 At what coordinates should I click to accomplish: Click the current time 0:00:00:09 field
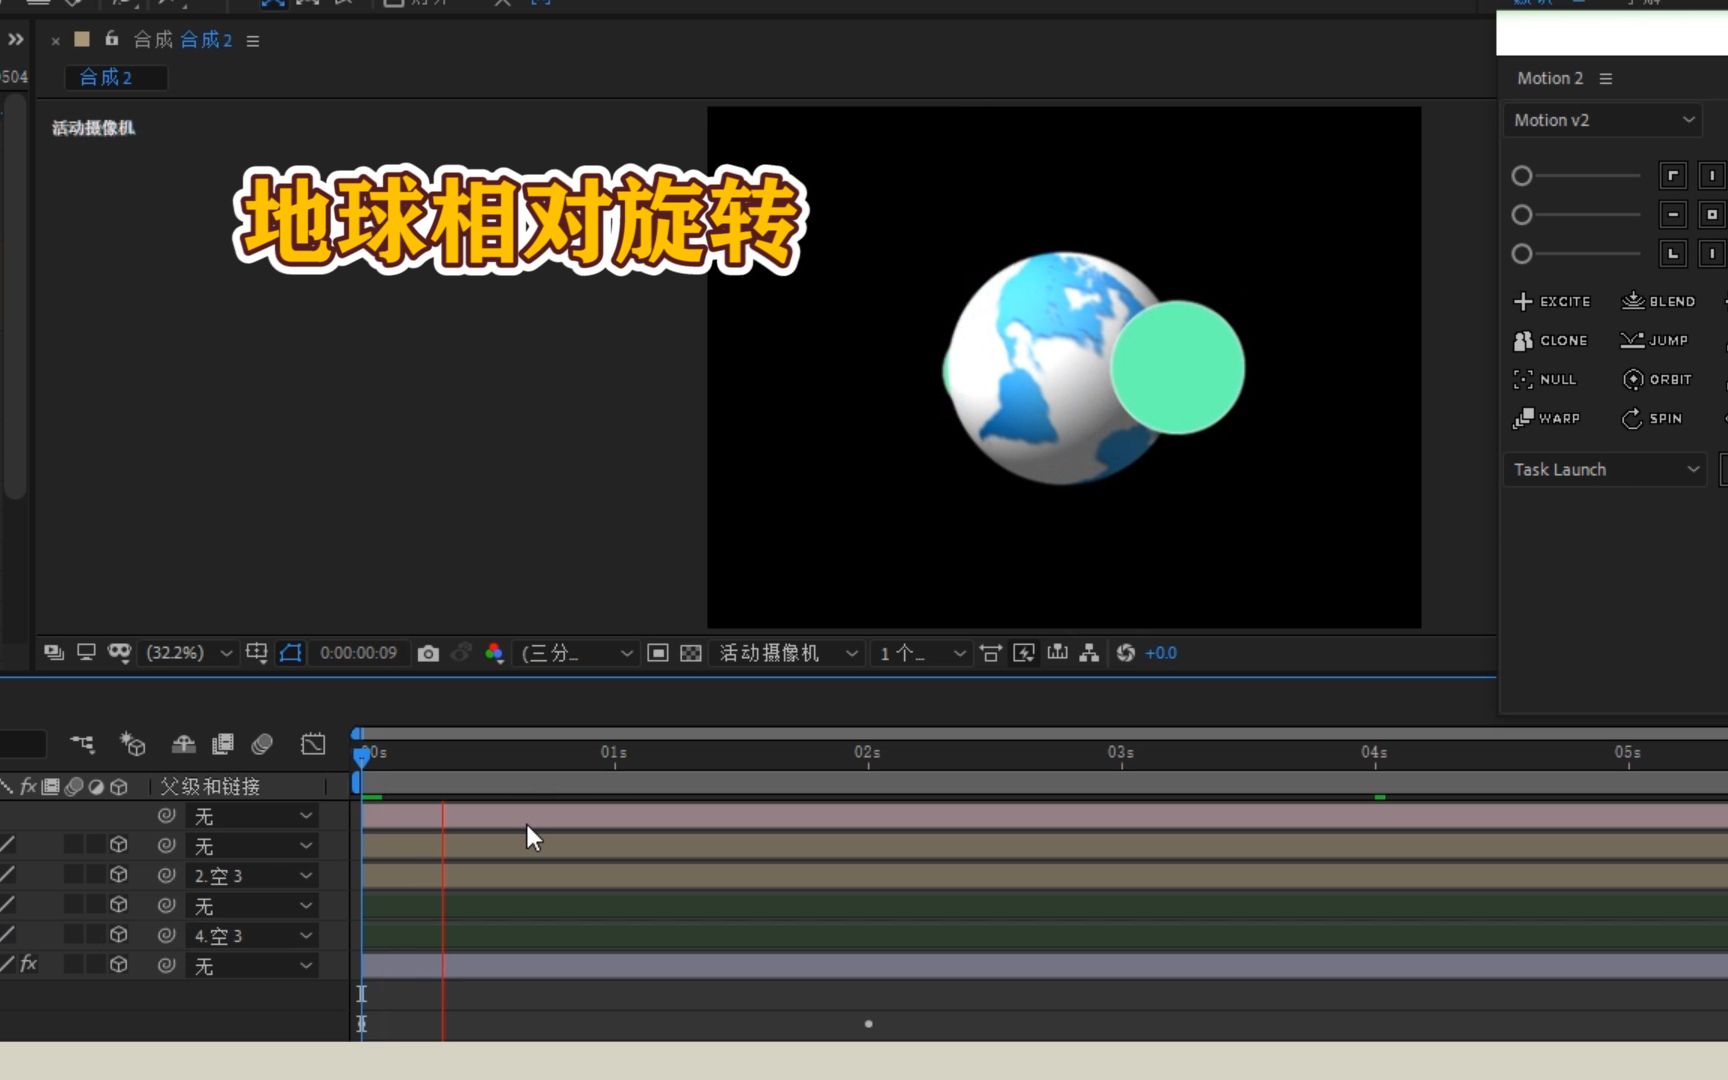pos(358,653)
